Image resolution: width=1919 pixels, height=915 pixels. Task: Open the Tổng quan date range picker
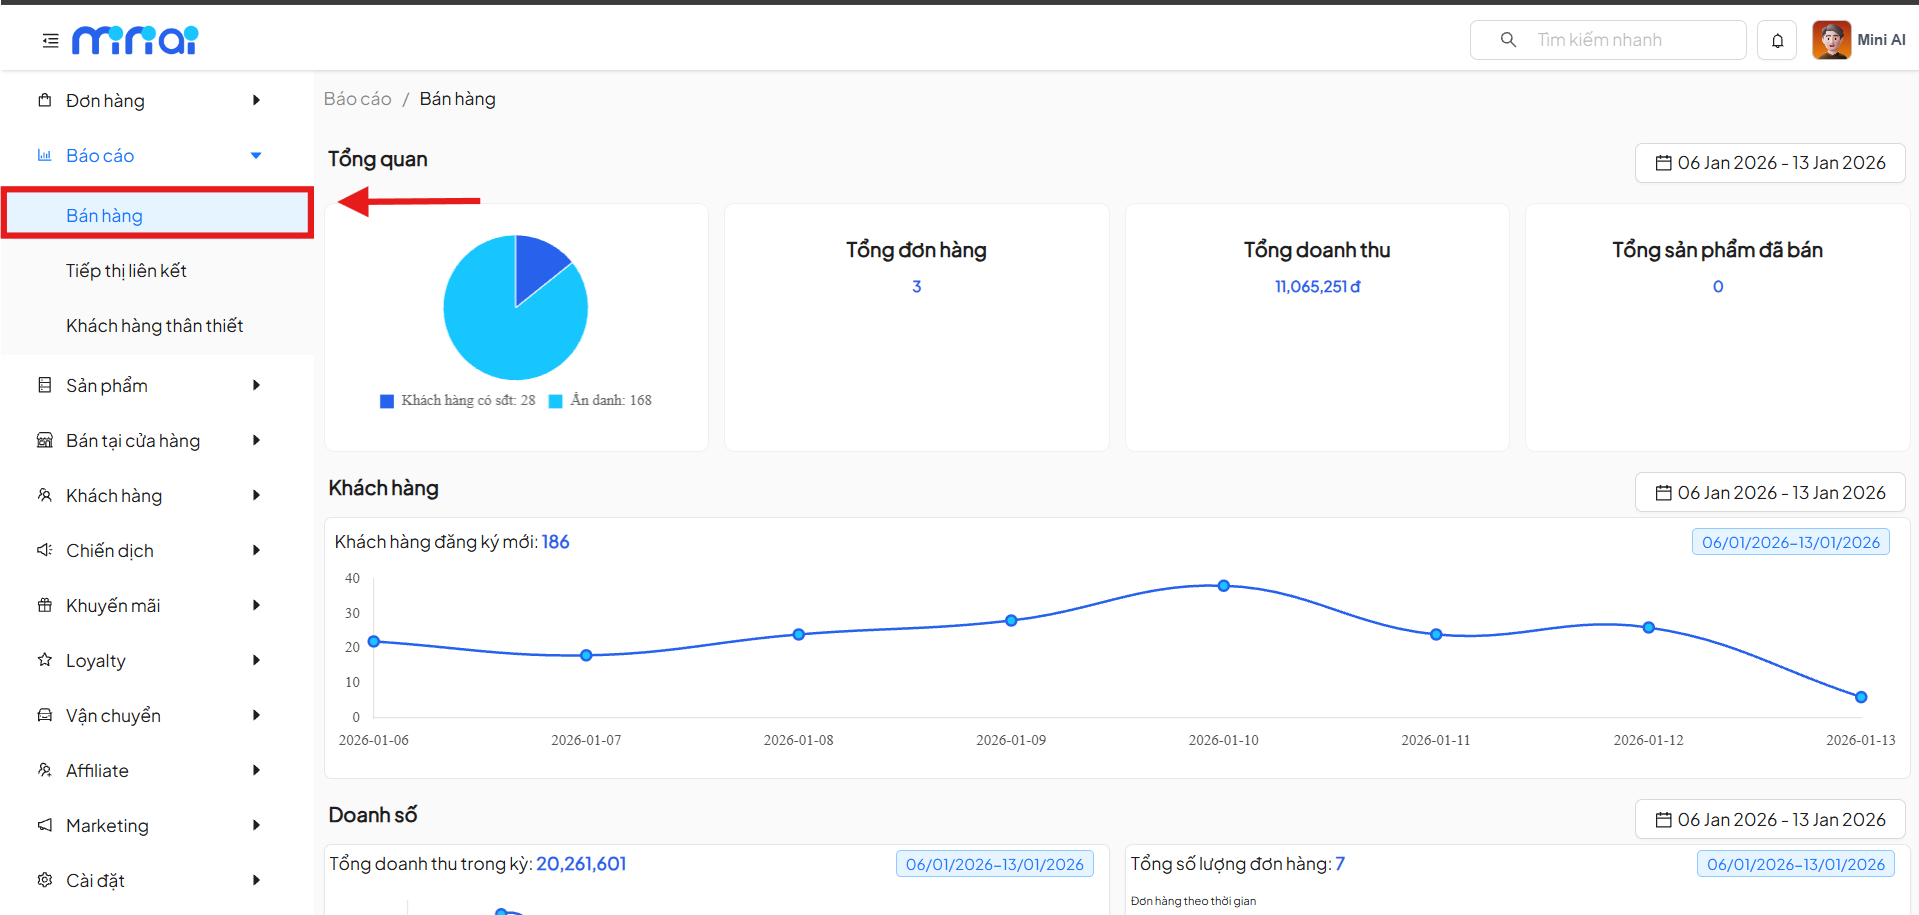pos(1769,163)
